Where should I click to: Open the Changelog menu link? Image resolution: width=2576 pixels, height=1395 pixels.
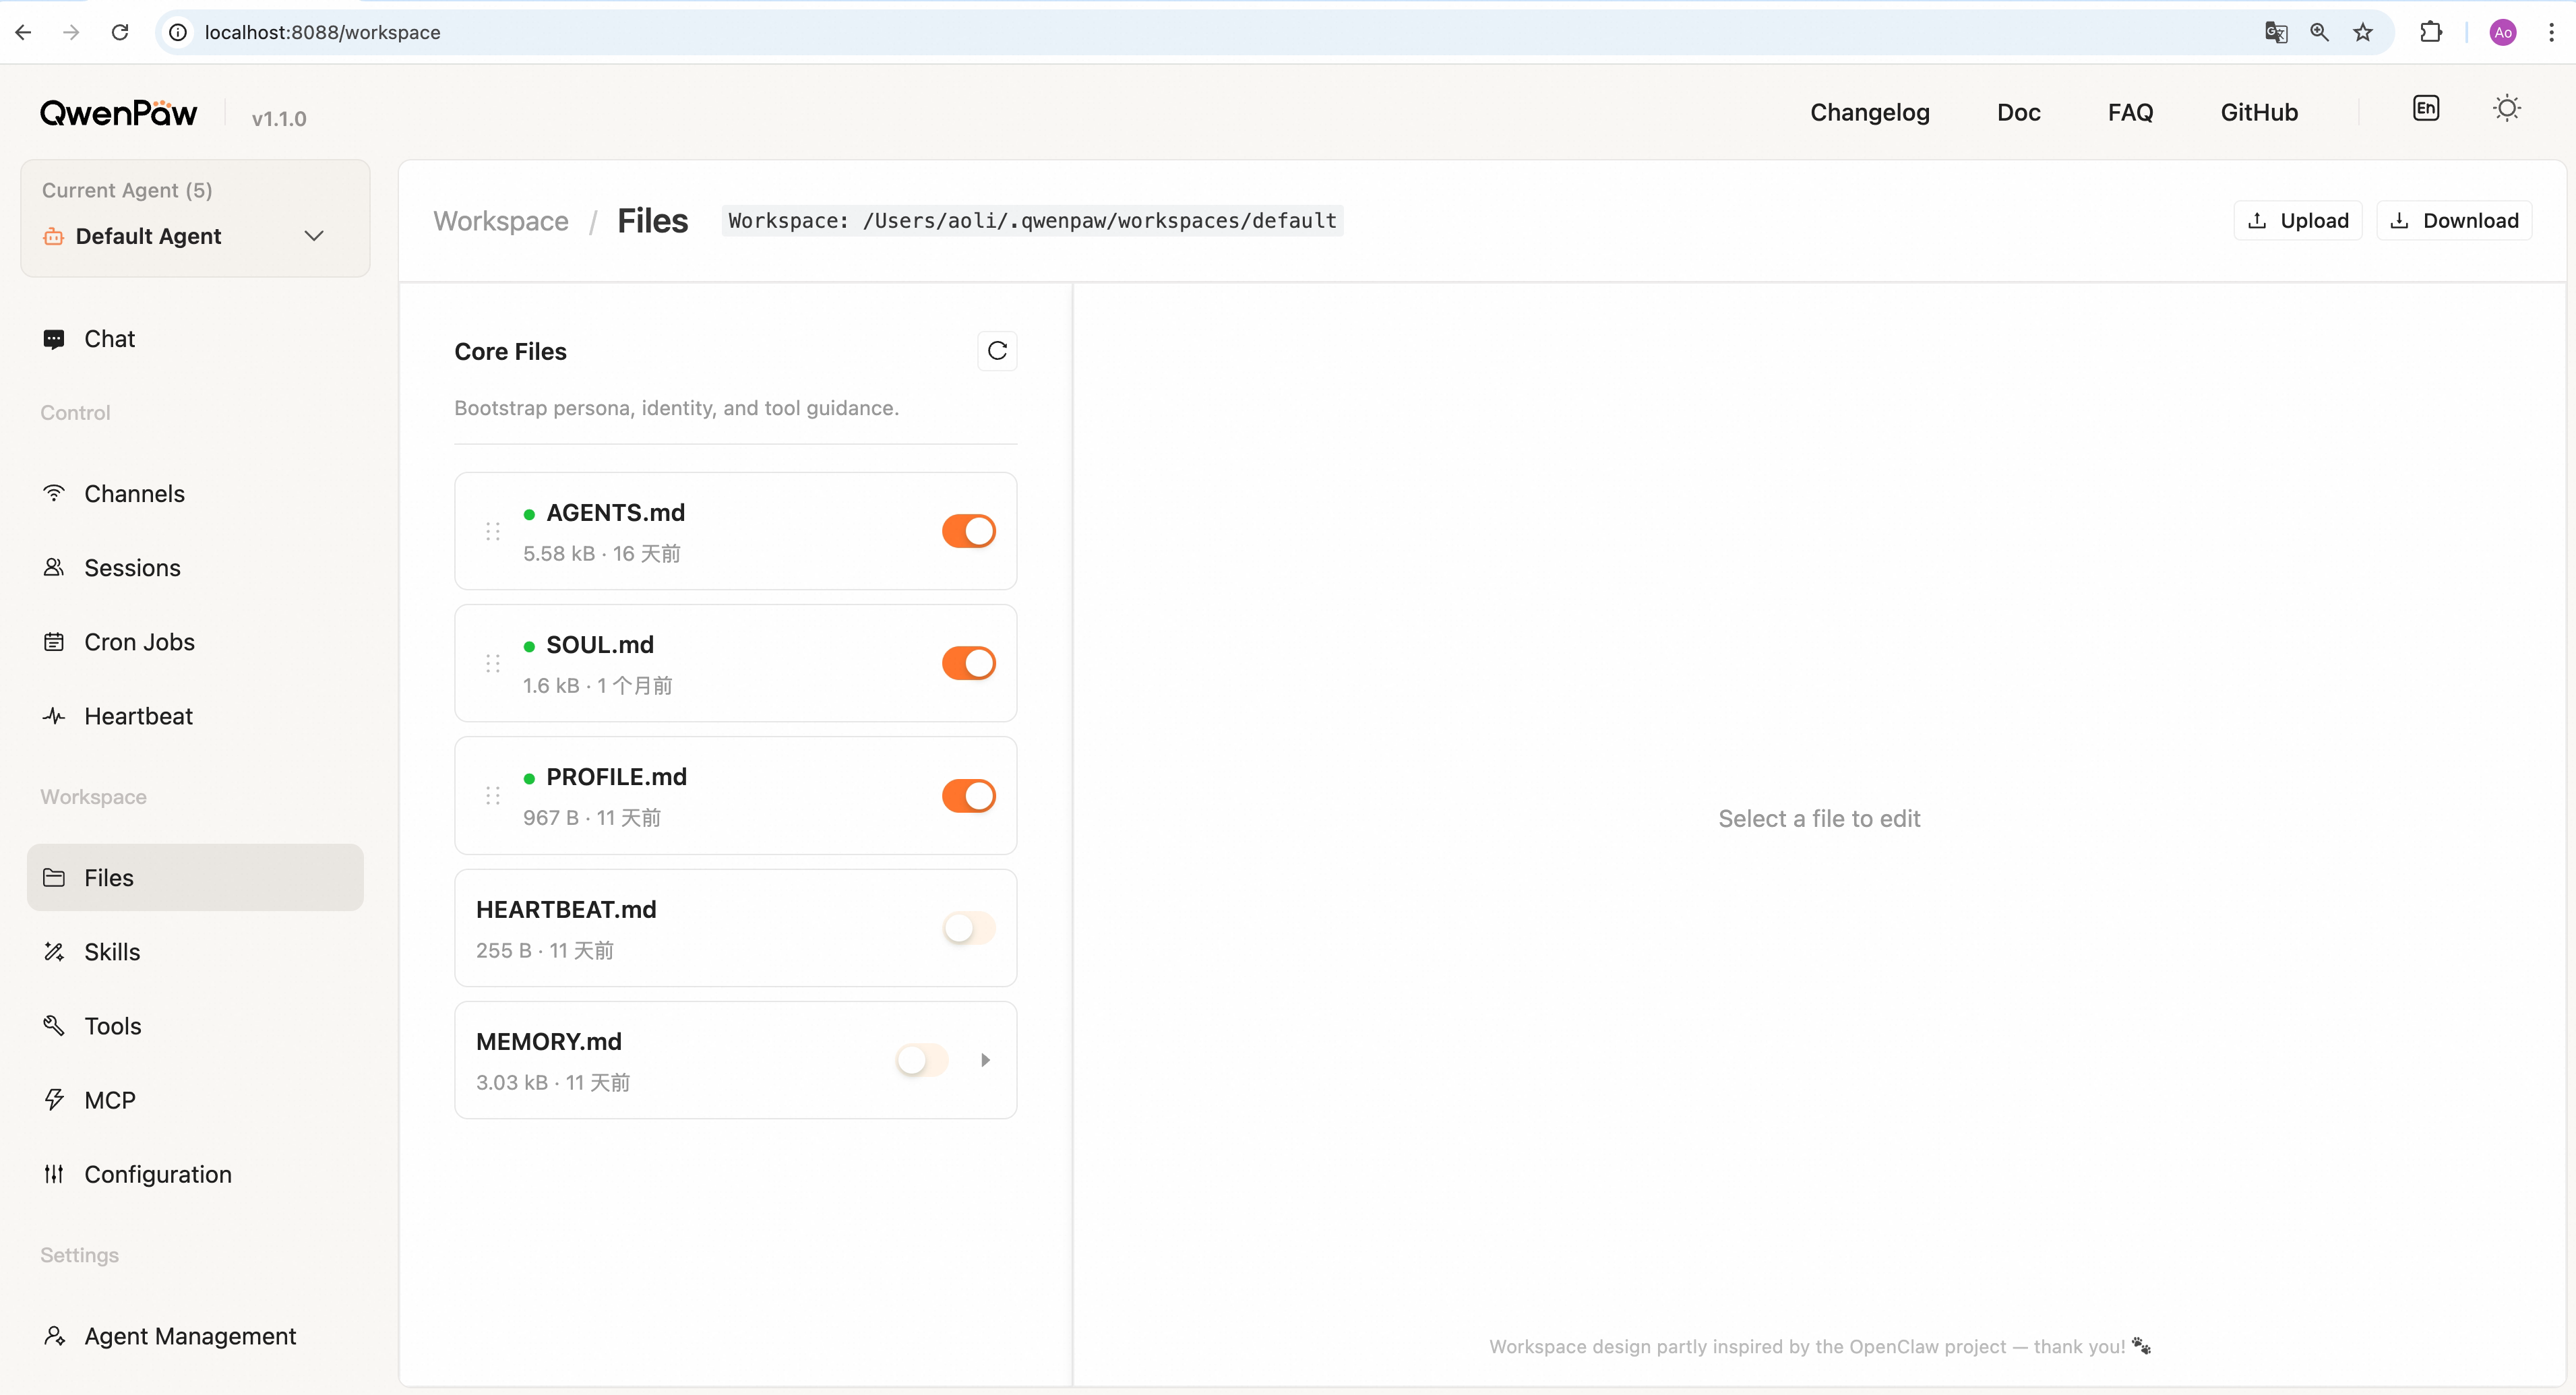[1869, 112]
